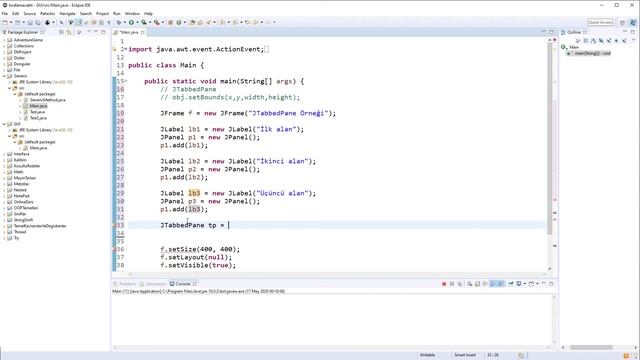Click the green Run button in toolbar
The height and width of the screenshot is (360, 640).
click(131, 22)
